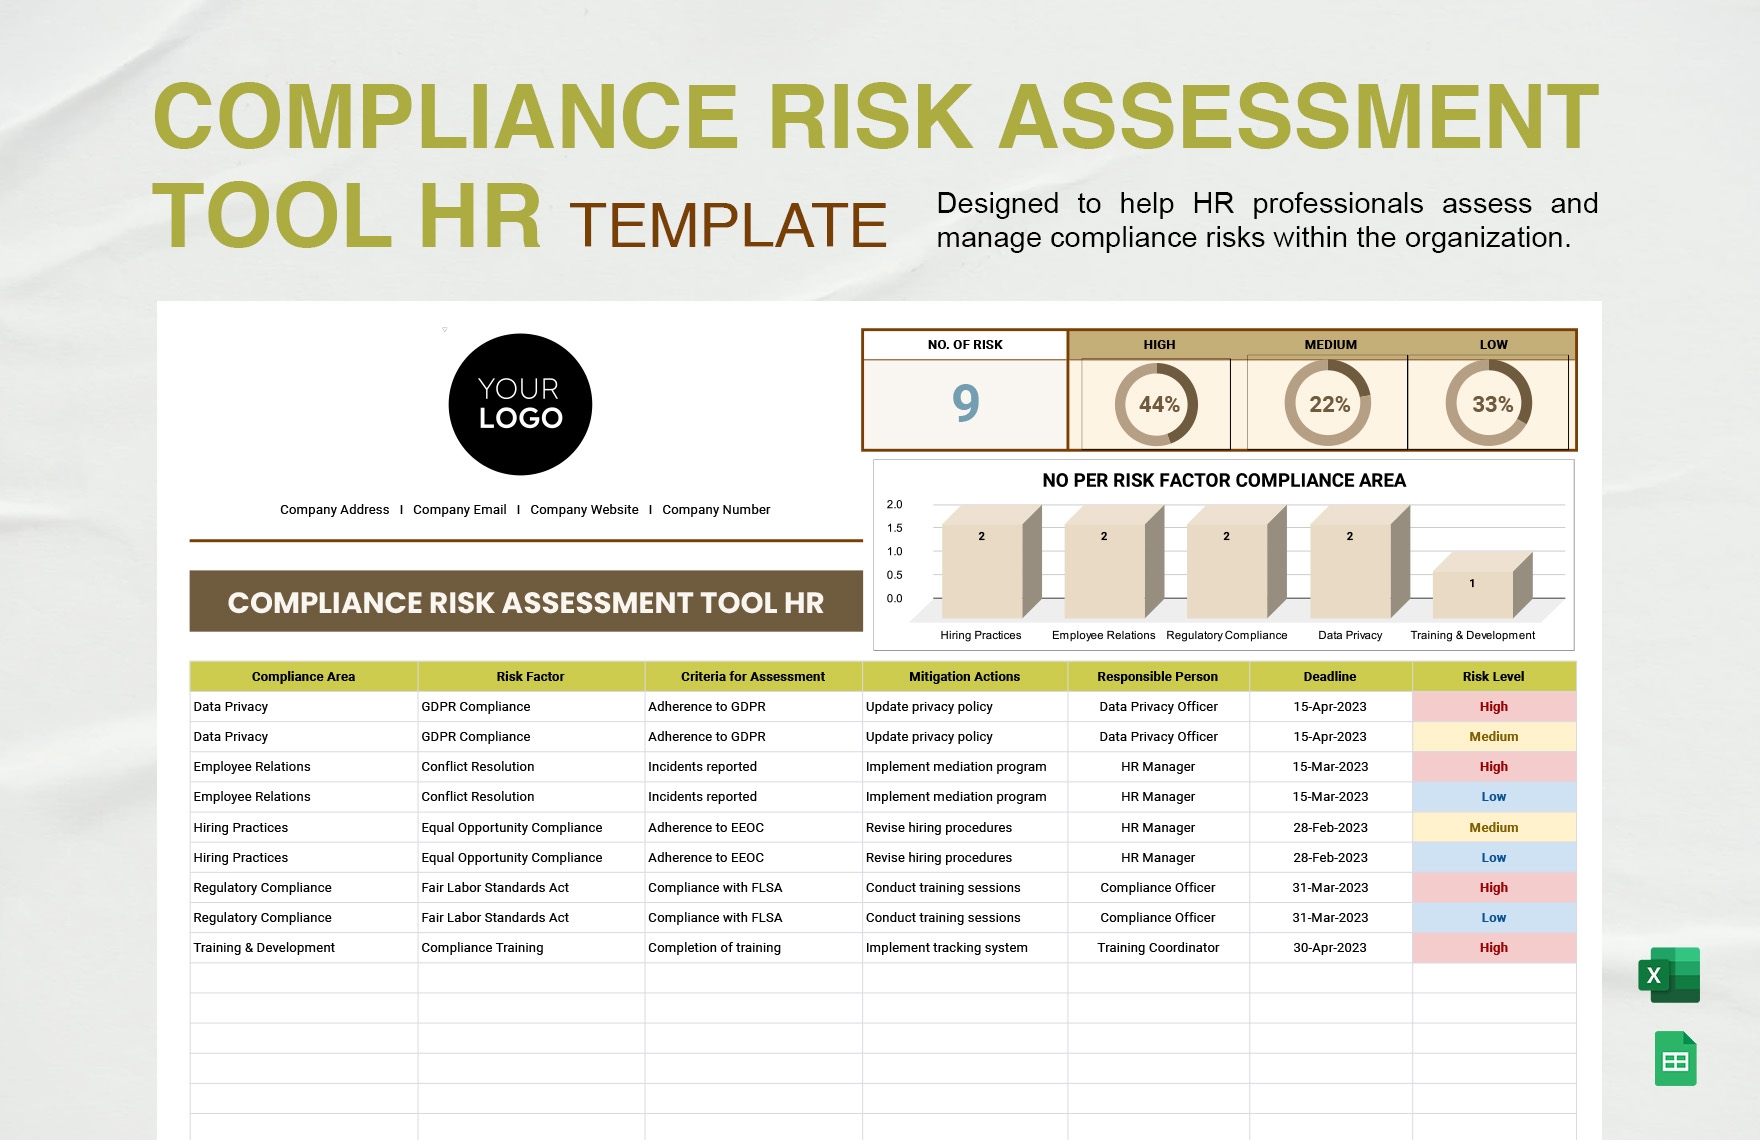Screen dimensions: 1760x1140
Task: Click the LOW summary header
Action: [x=1493, y=345]
